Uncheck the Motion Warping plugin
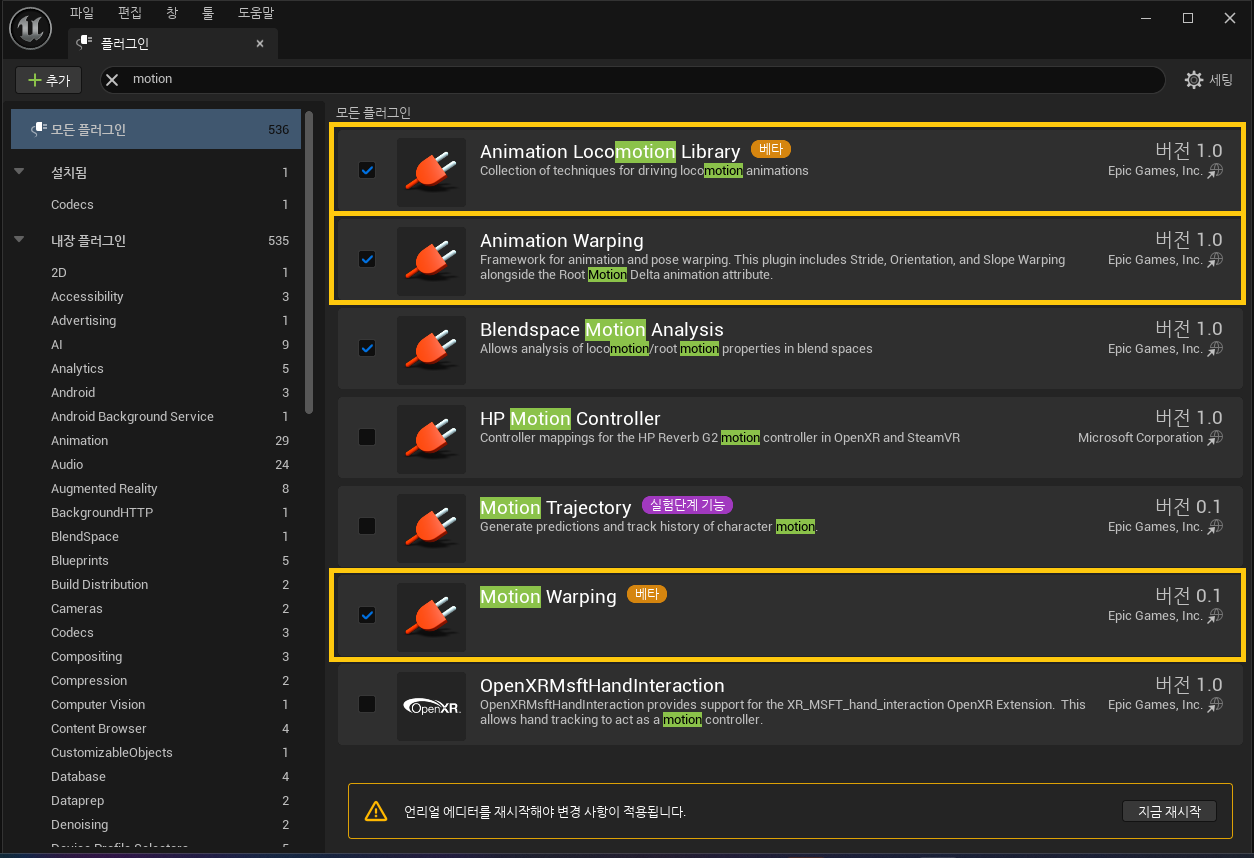 coord(367,615)
